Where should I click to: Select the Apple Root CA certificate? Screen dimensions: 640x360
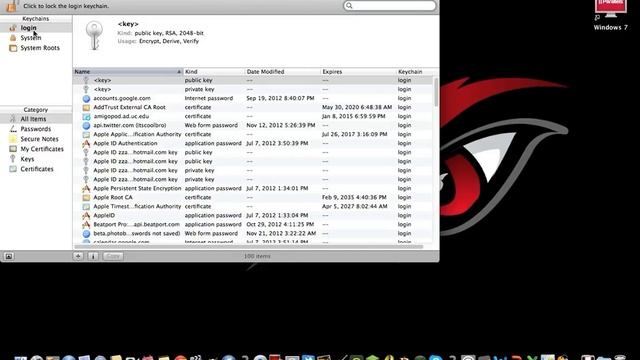[253, 198]
